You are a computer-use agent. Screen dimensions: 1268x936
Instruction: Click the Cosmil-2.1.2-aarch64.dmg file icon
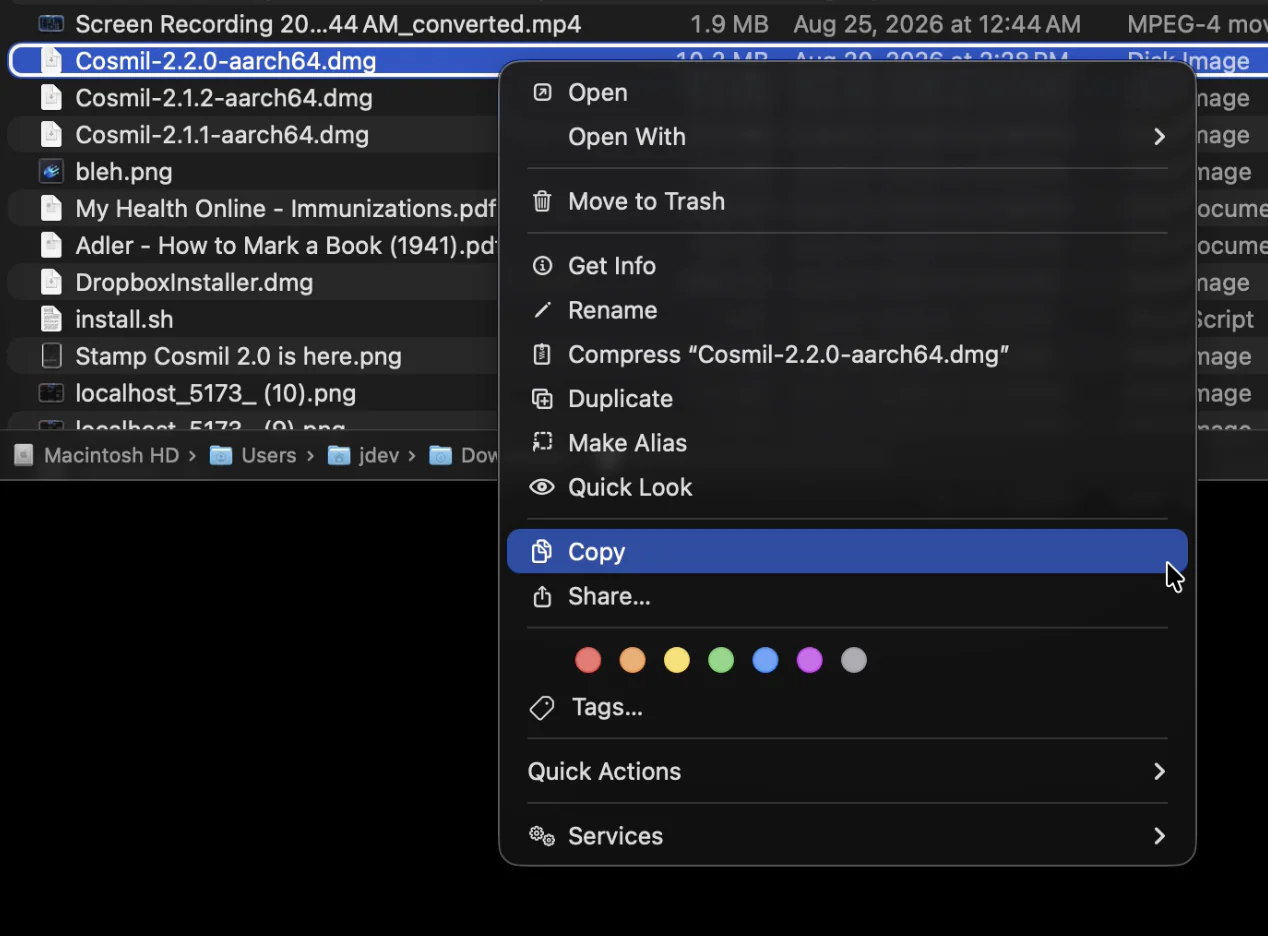[x=51, y=98]
